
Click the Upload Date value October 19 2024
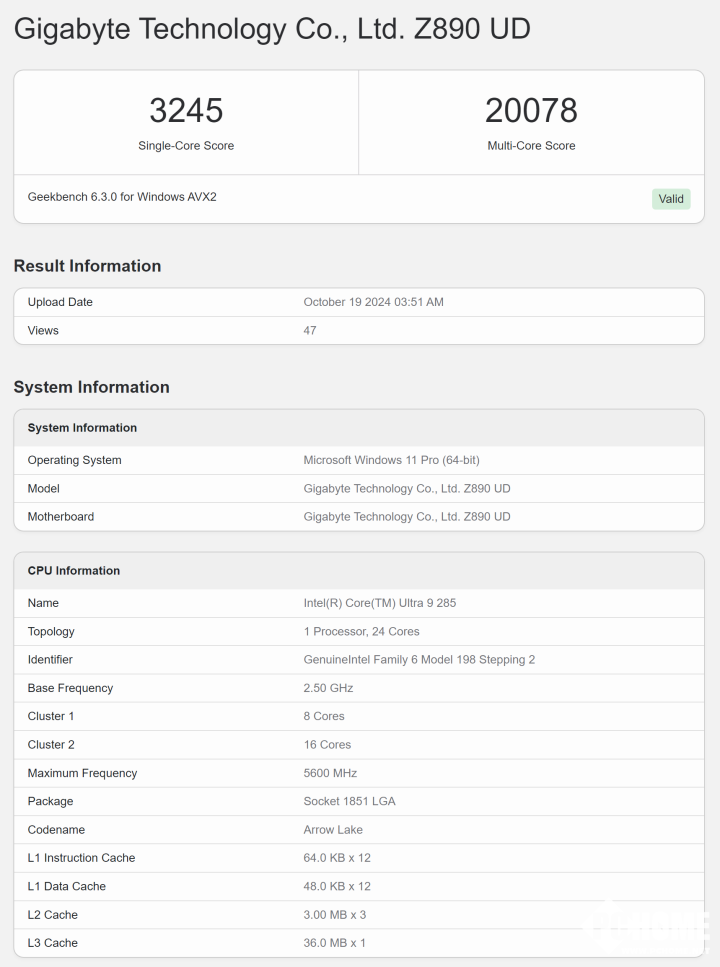tap(373, 302)
